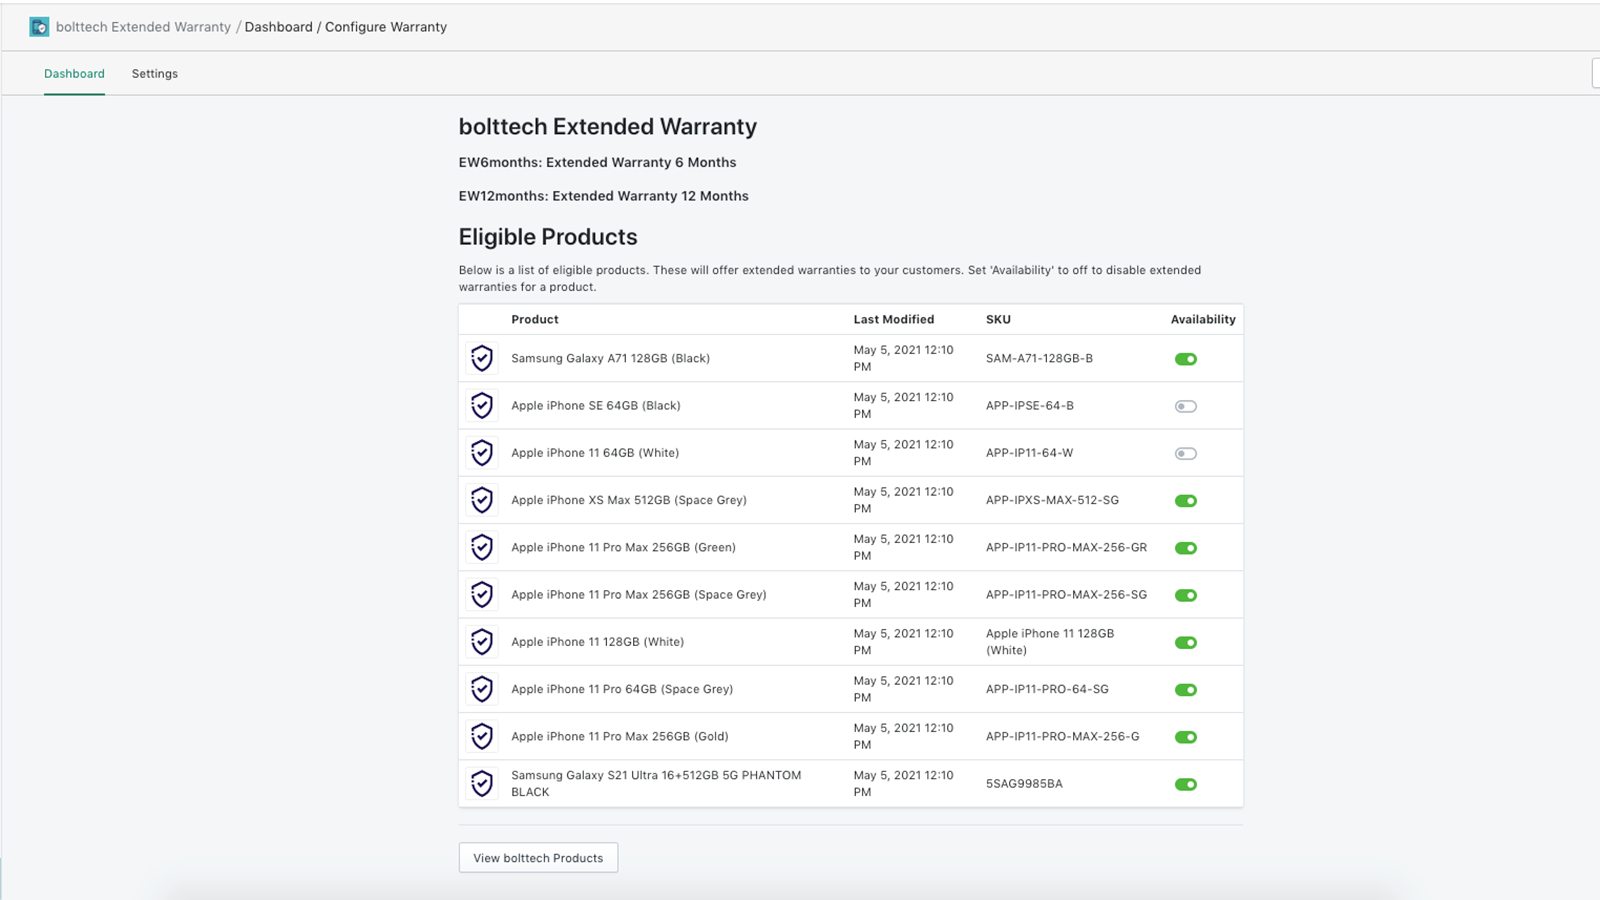The height and width of the screenshot is (900, 1600).
Task: Click SKU 5SAG9985BA
Action: coord(1024,783)
